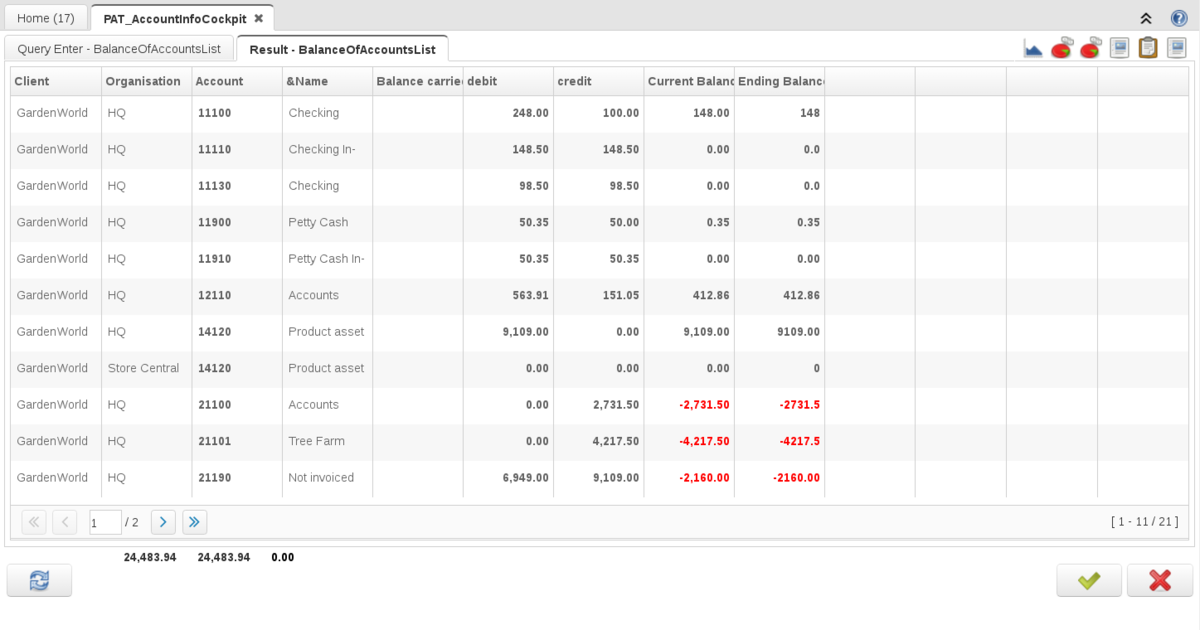Screen dimensions: 1200x630
Task: Open Query Enter - BalanceOfAccountsList tab
Action: click(x=119, y=49)
